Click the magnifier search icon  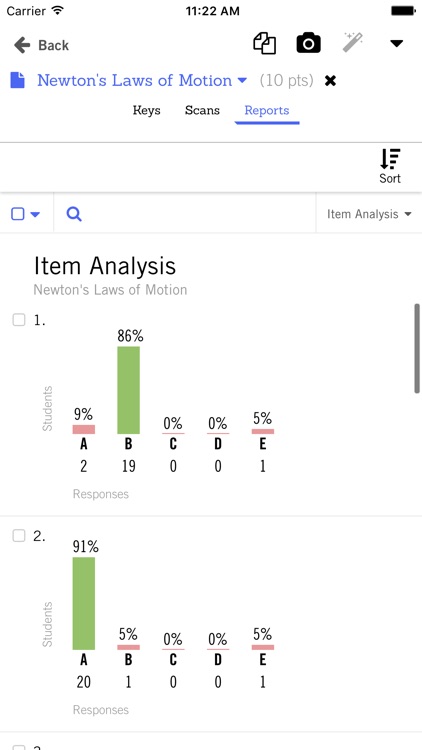(74, 214)
